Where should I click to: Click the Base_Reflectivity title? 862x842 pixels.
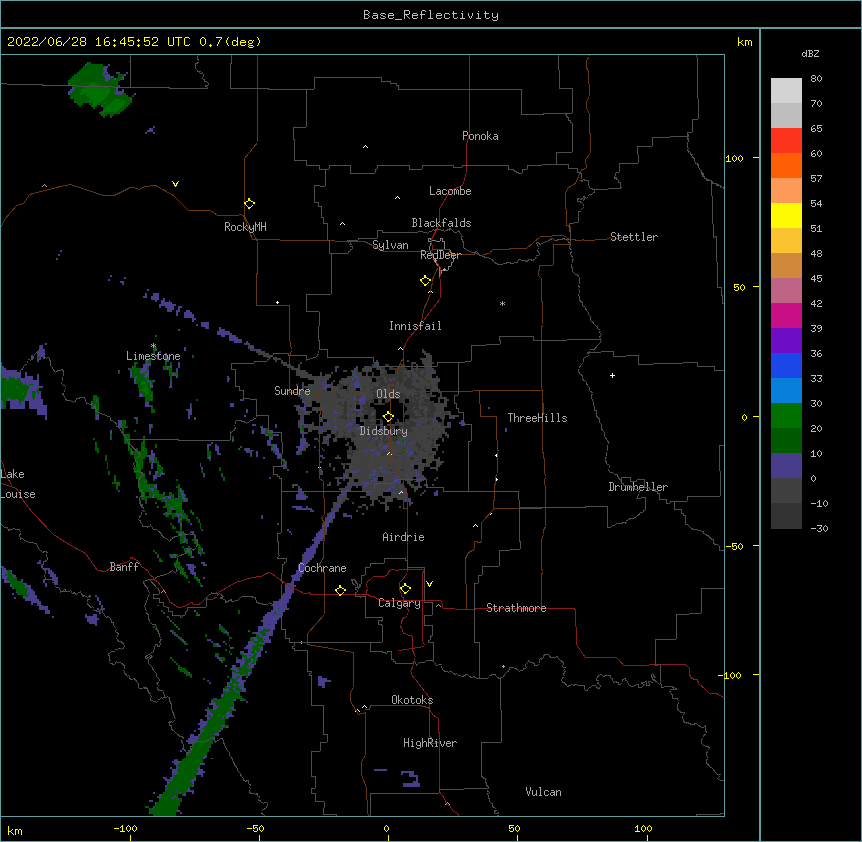pyautogui.click(x=431, y=15)
